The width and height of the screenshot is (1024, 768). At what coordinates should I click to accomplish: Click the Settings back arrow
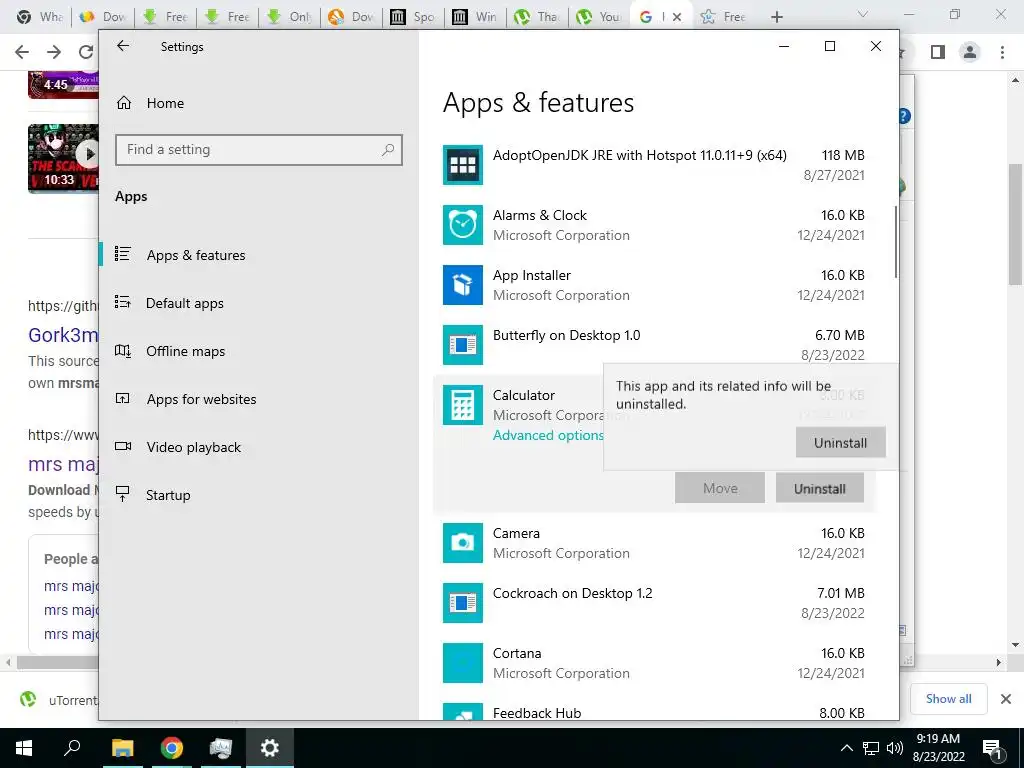123,46
